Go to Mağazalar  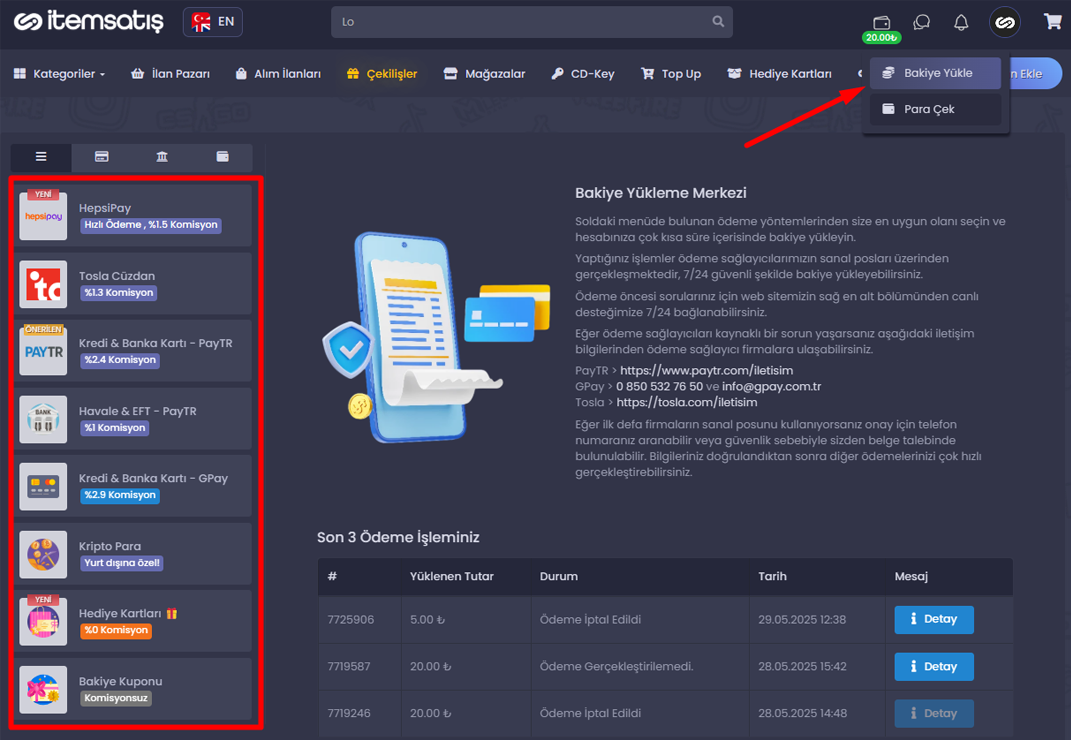[x=484, y=74]
